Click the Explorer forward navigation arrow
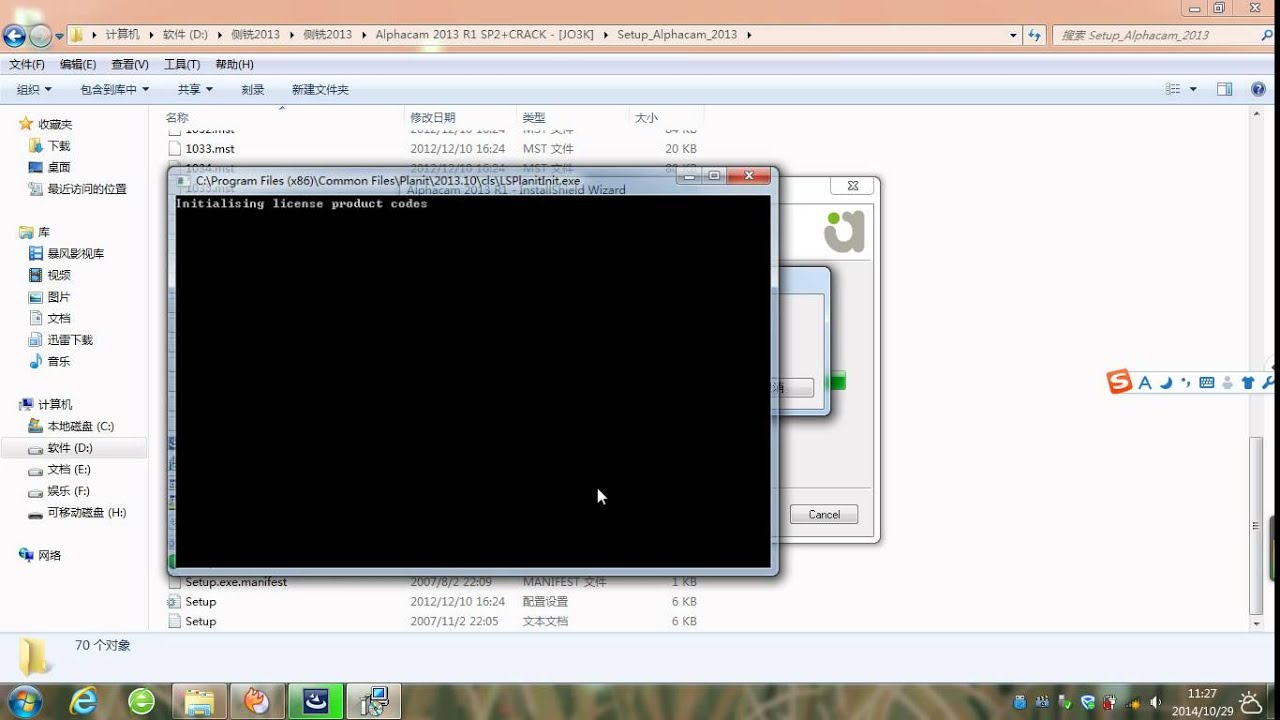The width and height of the screenshot is (1280, 720). 40,37
